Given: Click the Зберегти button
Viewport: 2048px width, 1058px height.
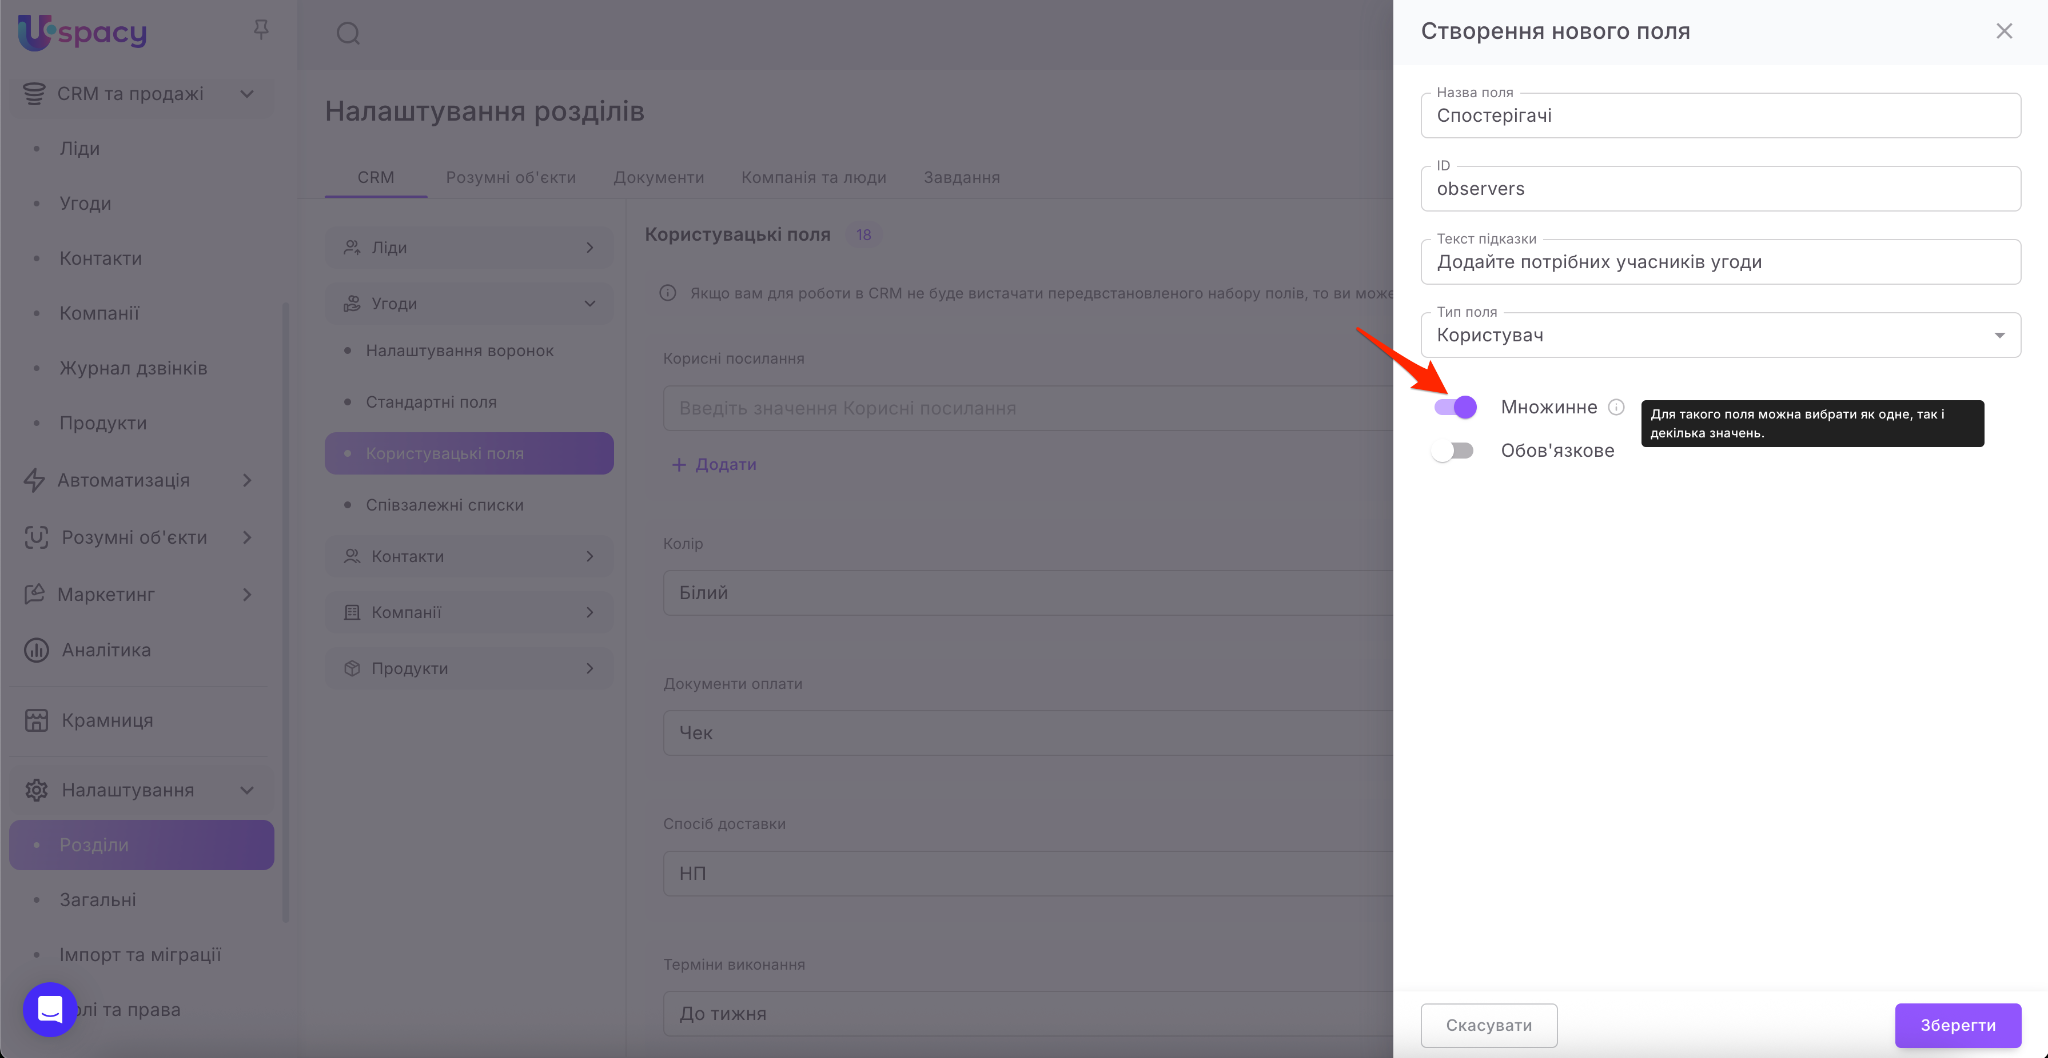Looking at the screenshot, I should 1957,1025.
